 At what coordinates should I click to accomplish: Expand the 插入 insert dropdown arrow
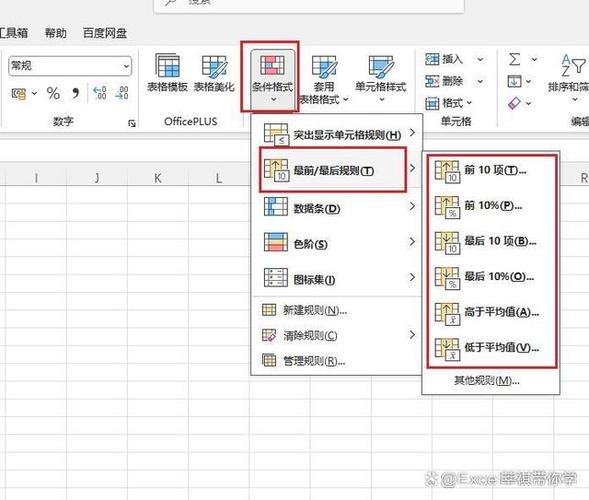click(480, 59)
